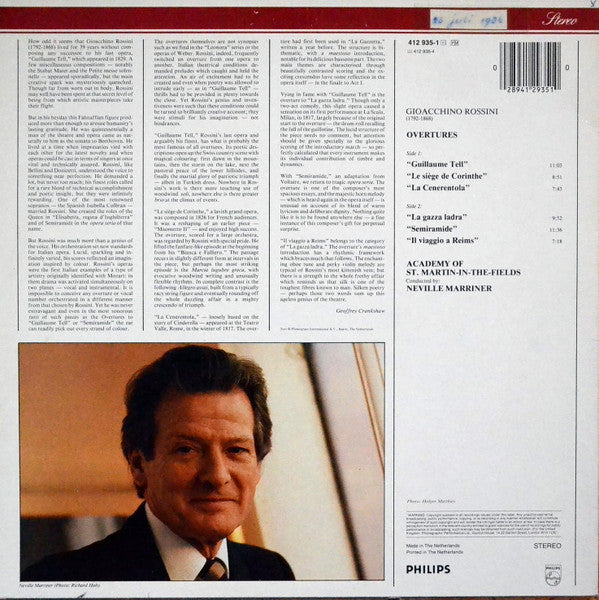Click the portrait photo of Neville Marriner
This screenshot has width=599, height=600.
pos(202,461)
